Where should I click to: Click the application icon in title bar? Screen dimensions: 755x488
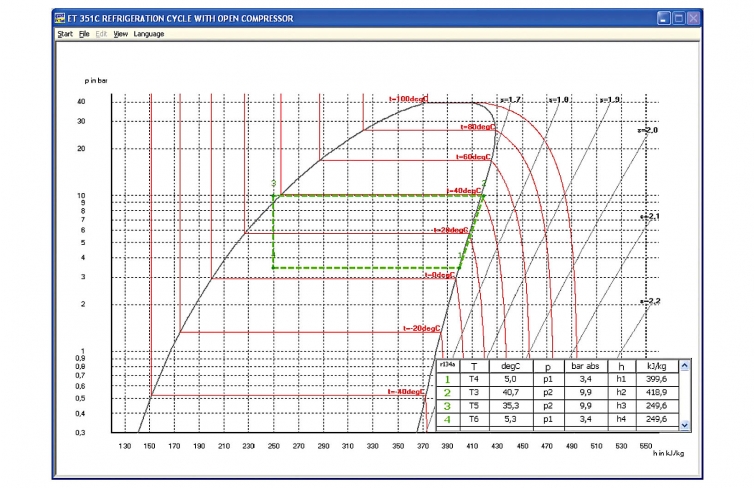coord(59,19)
